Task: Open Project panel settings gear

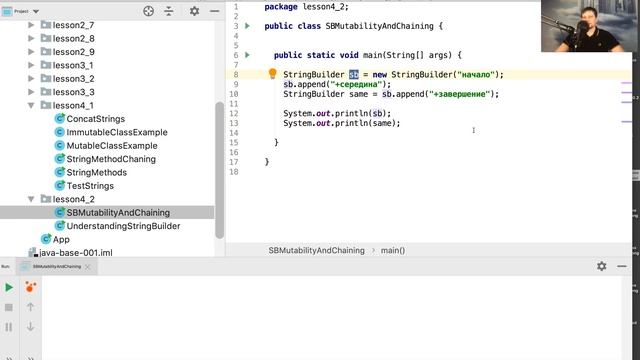Action: tap(194, 11)
